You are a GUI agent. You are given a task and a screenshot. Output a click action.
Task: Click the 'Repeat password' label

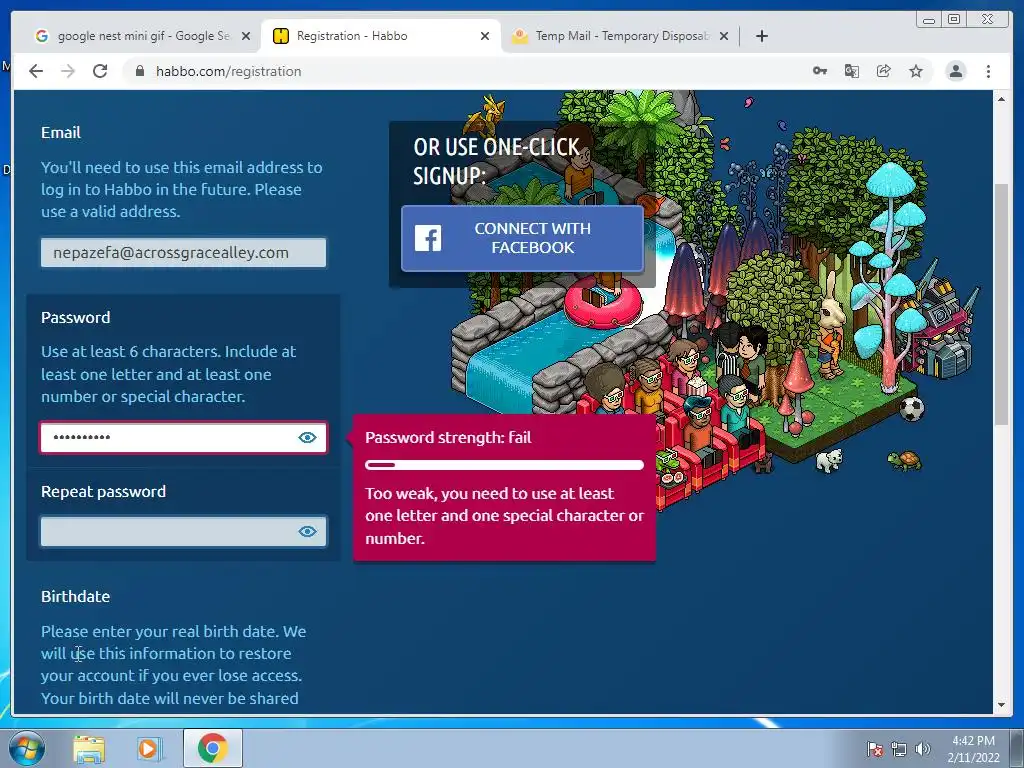click(x=103, y=491)
